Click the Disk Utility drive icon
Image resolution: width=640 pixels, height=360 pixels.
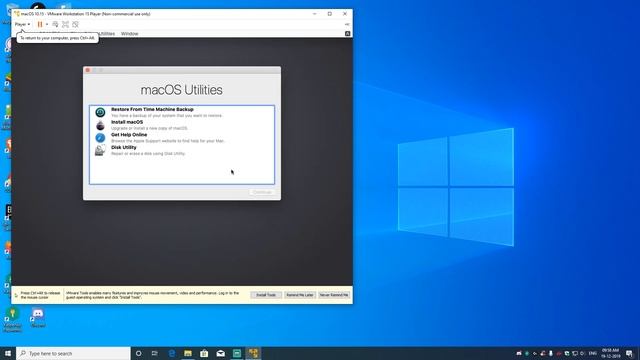(x=100, y=150)
